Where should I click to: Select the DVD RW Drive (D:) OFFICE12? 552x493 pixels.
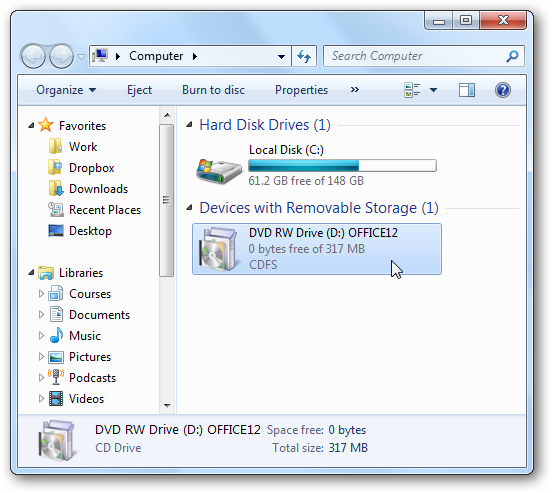317,249
